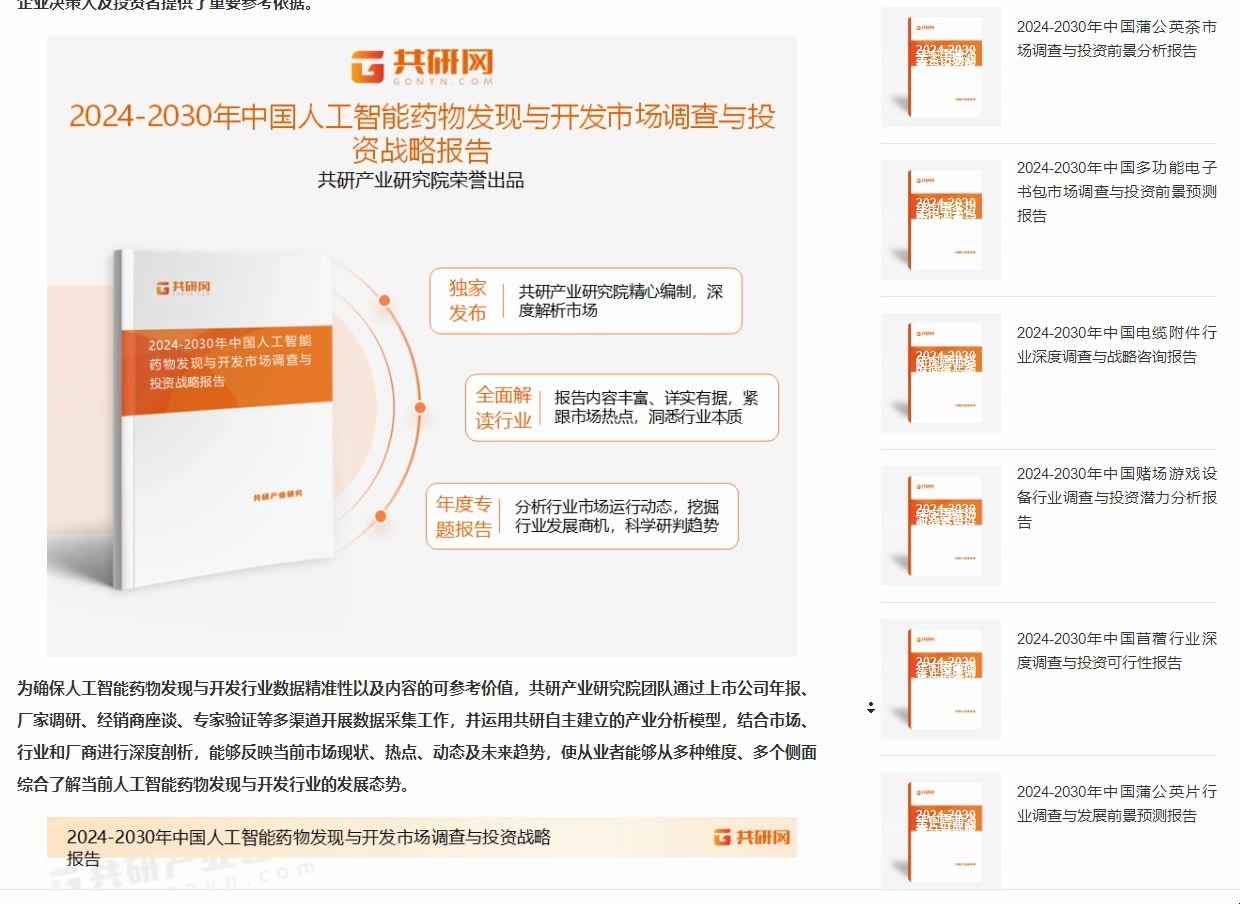Click the 苜蓿行业 report cover thumbnail
The height and width of the screenshot is (904, 1240).
click(x=940, y=679)
